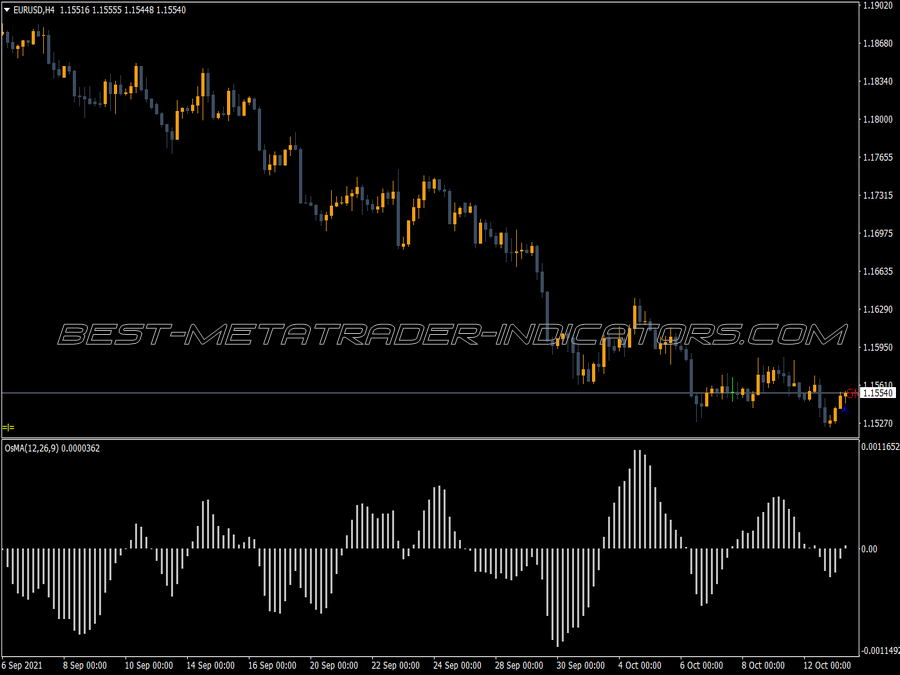Click the 22 Sep 00:00 time label
The width and height of the screenshot is (900, 675).
coord(395,665)
